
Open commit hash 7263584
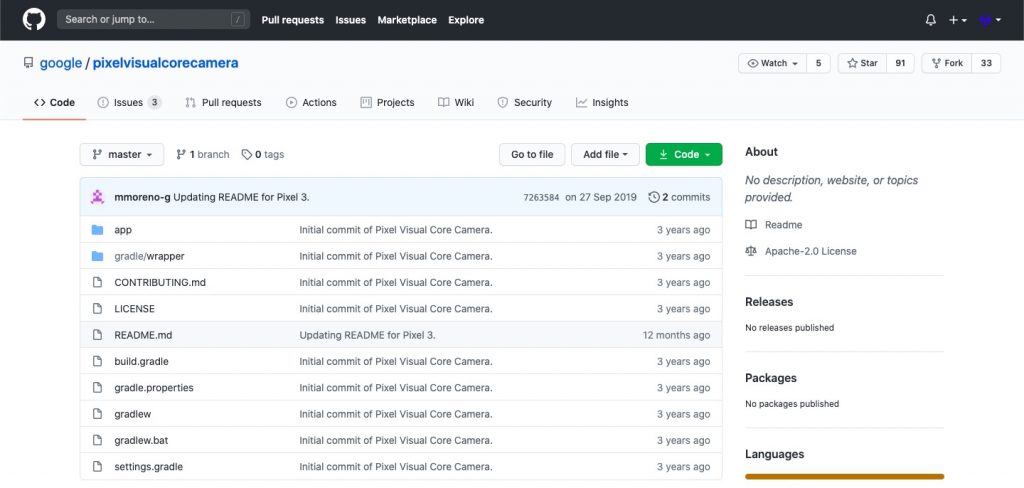(541, 197)
